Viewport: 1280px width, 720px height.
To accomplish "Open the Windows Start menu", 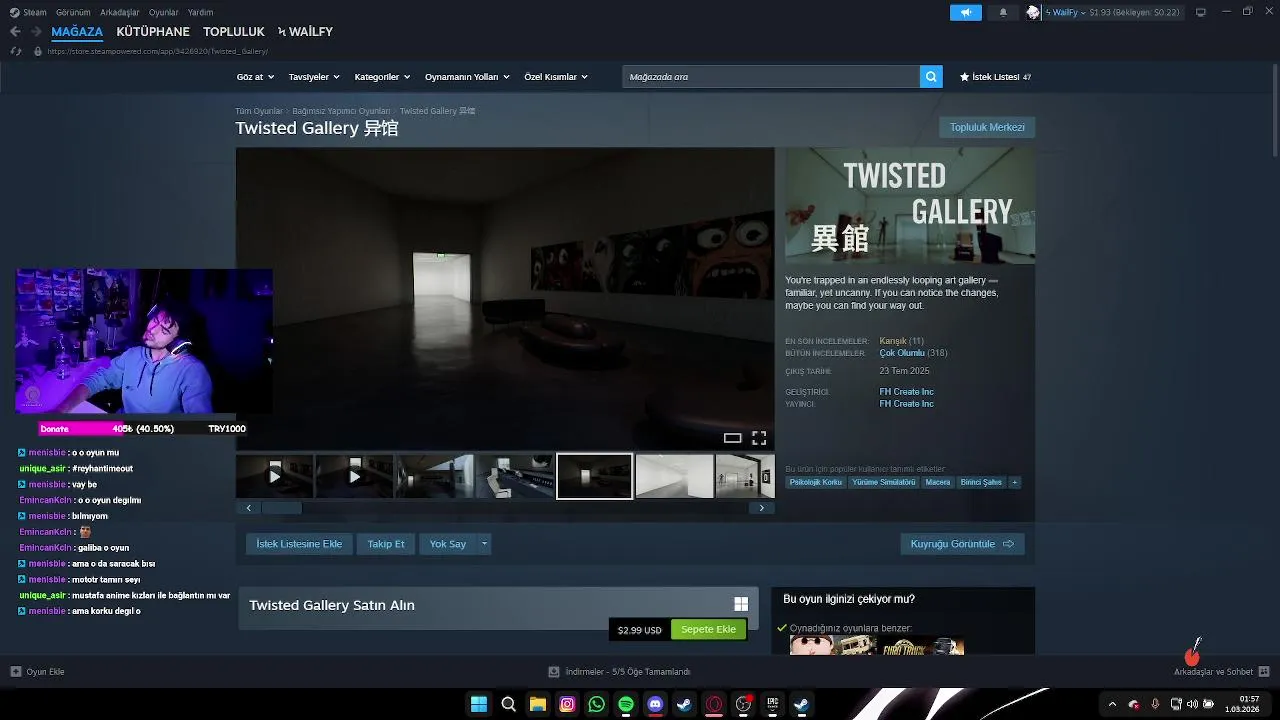I will coord(479,704).
